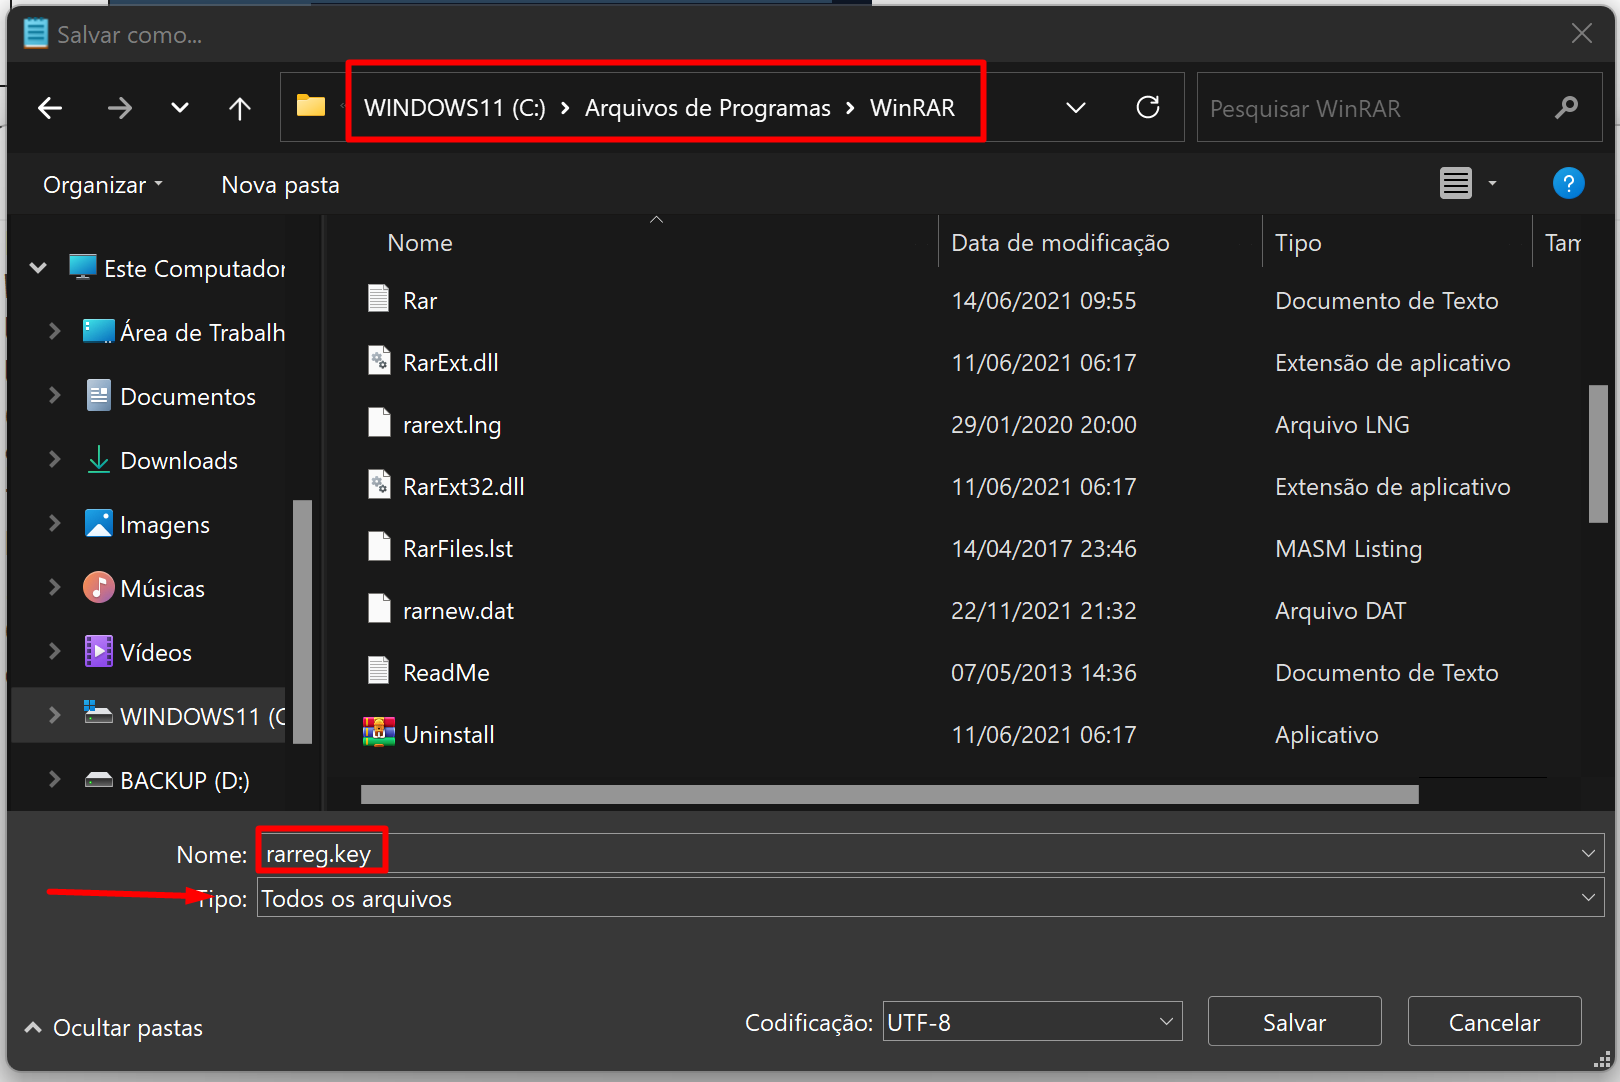Open Tipo dropdown showing Todos os arquivos
This screenshot has width=1620, height=1082.
point(930,898)
